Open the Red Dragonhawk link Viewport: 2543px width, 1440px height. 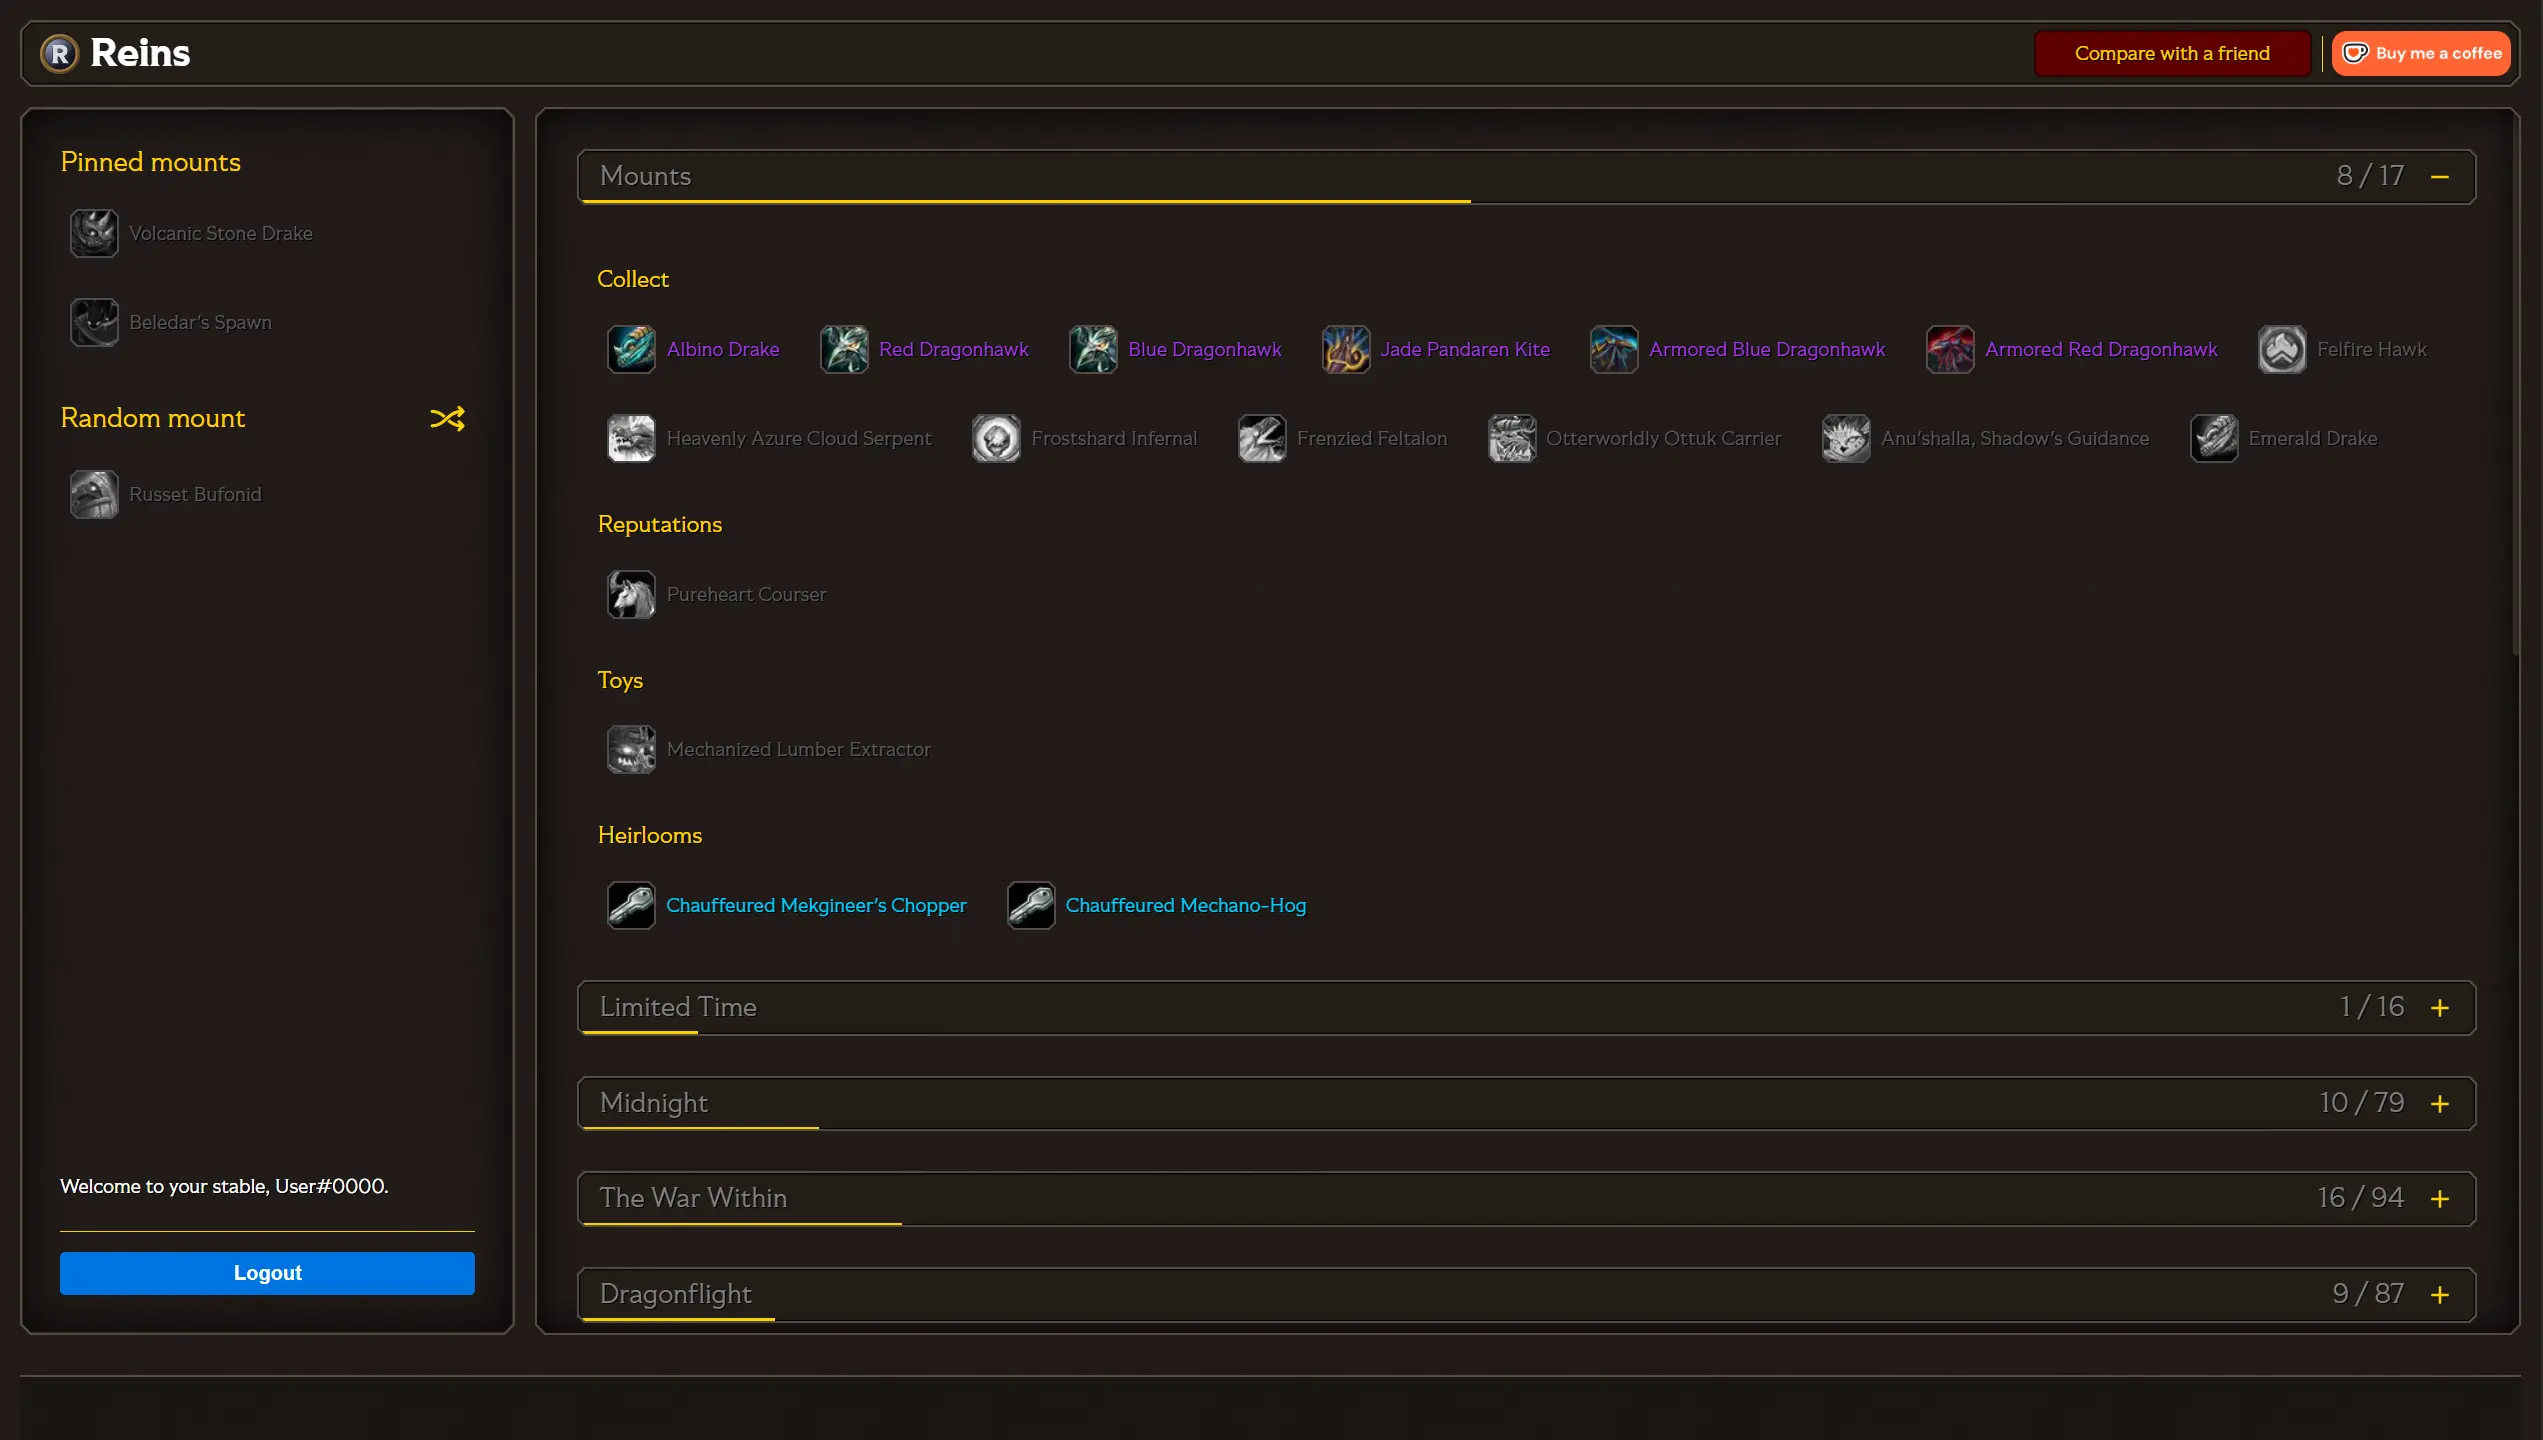(954, 349)
